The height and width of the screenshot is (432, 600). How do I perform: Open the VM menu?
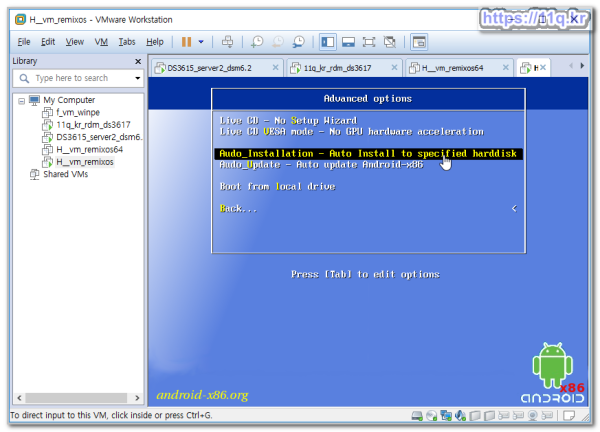coord(101,42)
